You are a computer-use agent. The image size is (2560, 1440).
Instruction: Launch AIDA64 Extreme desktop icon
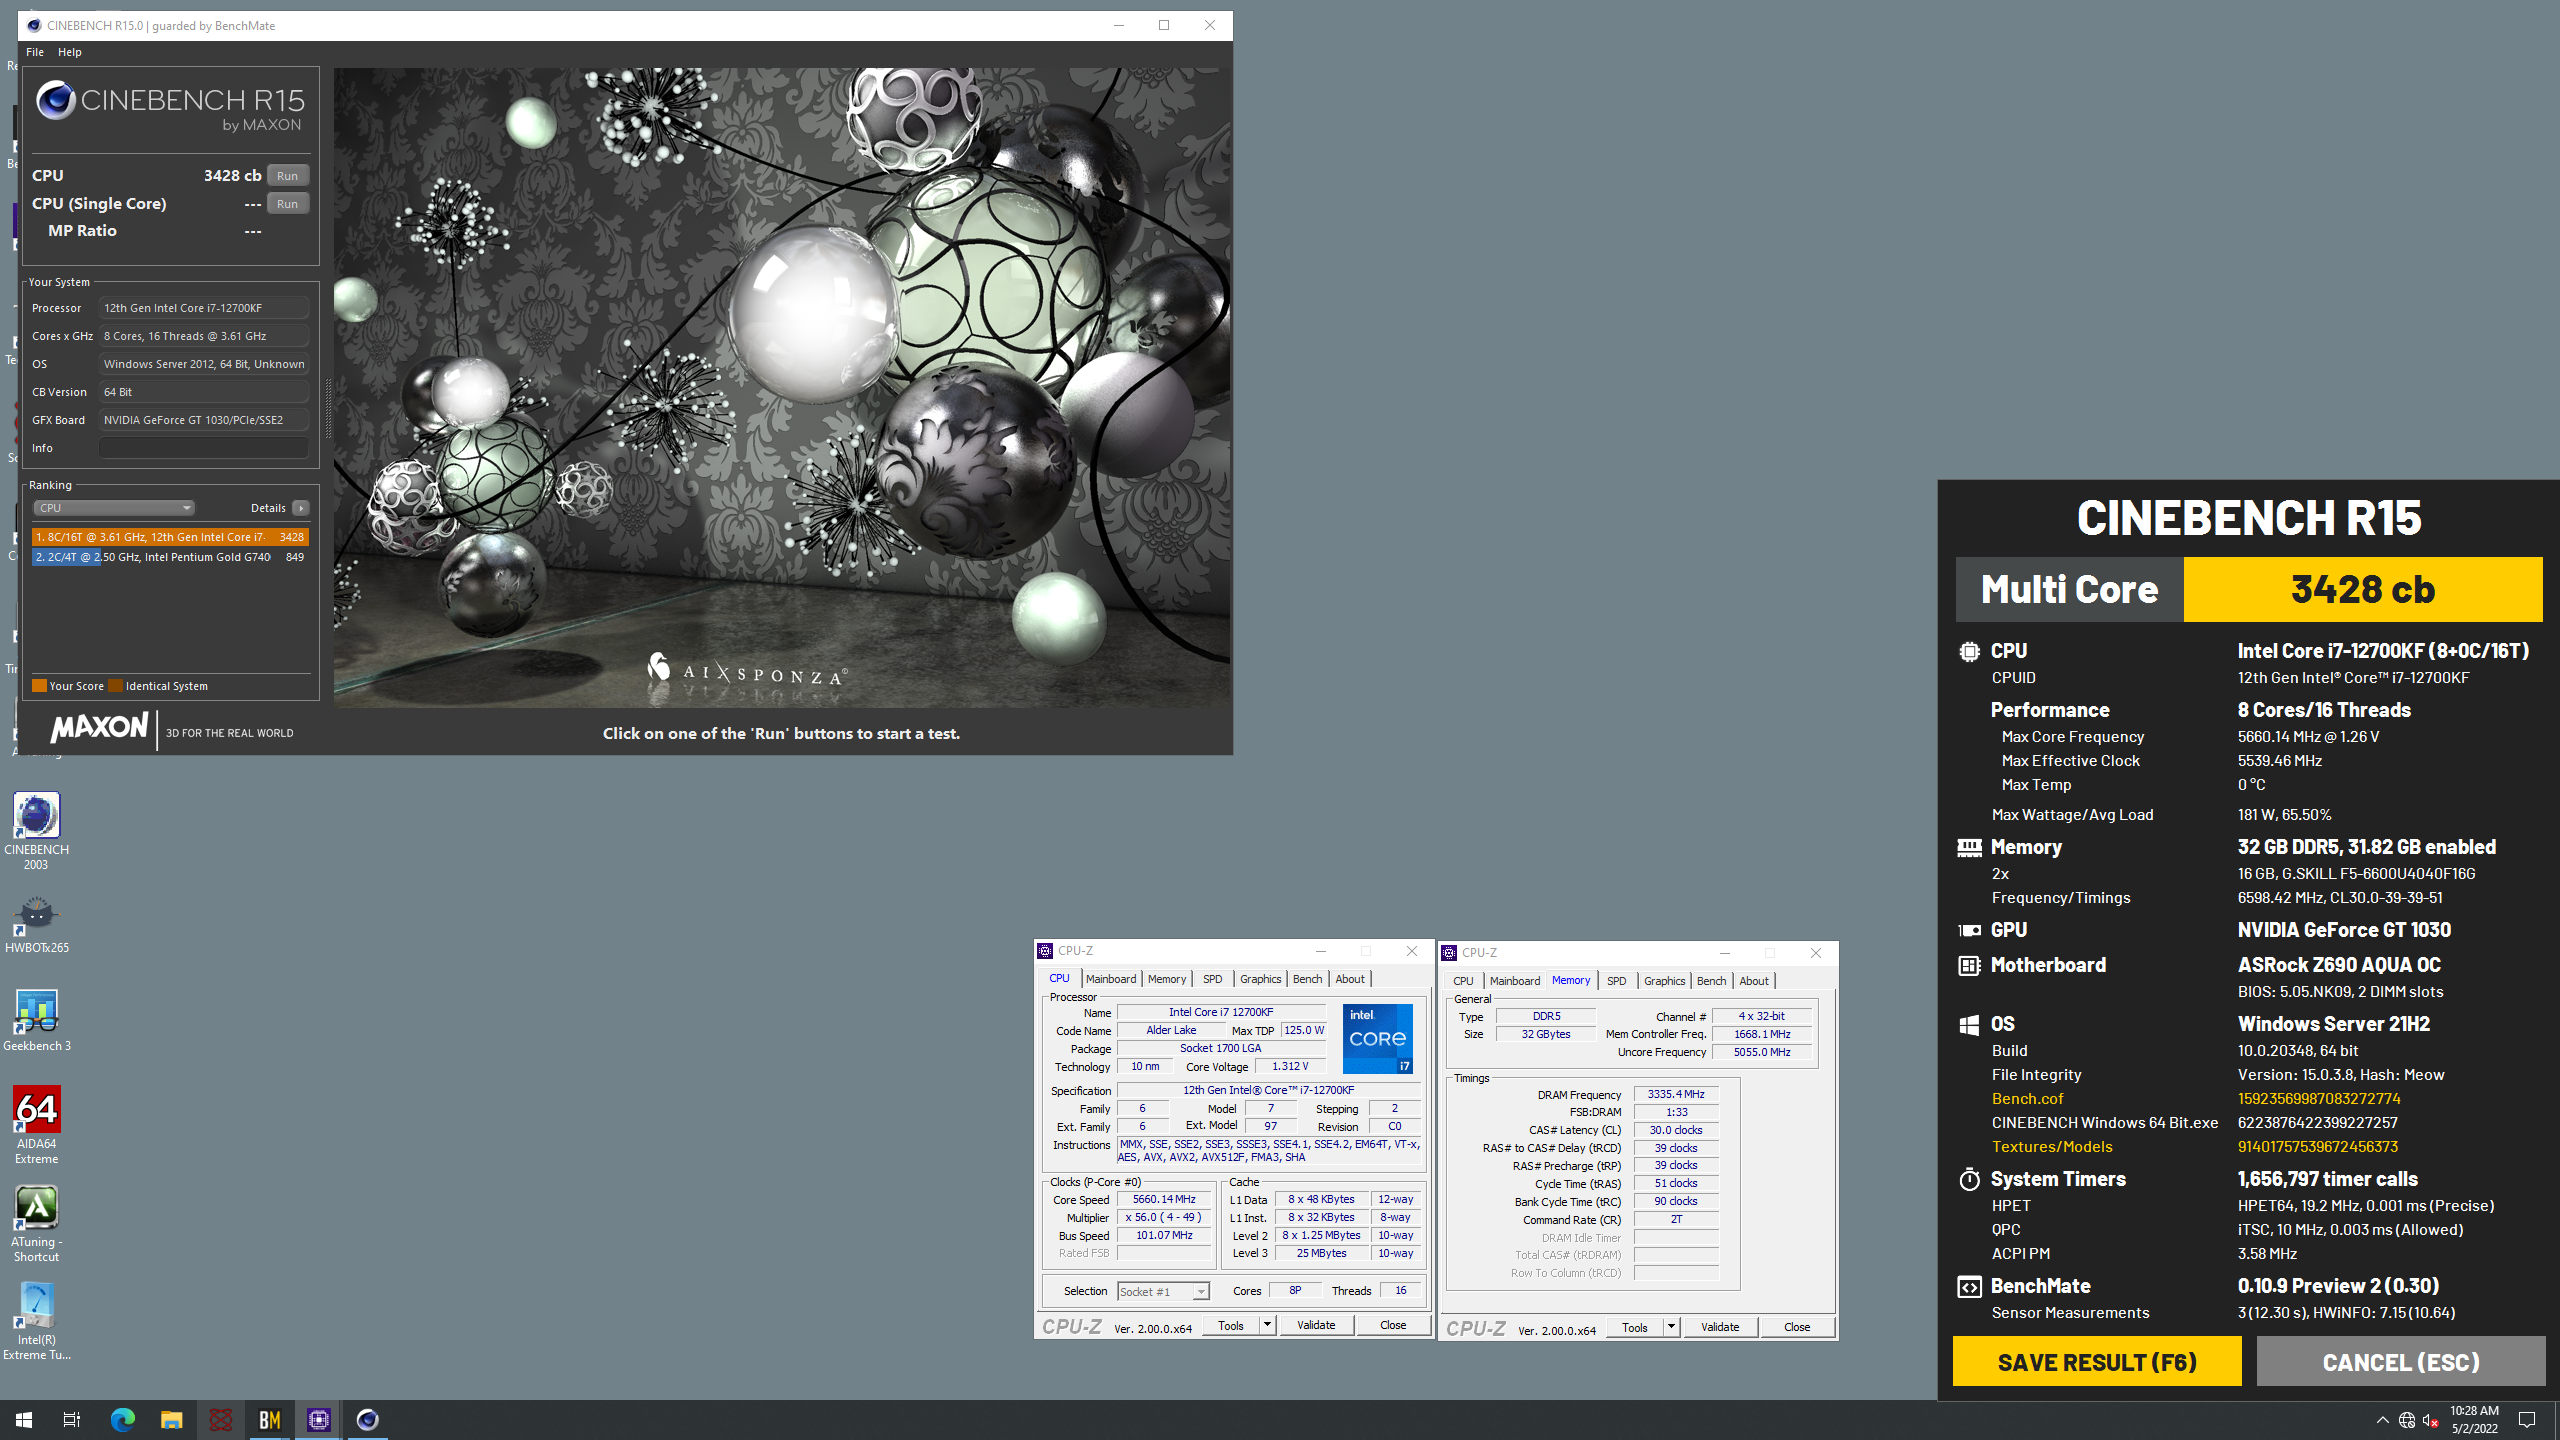36,1125
